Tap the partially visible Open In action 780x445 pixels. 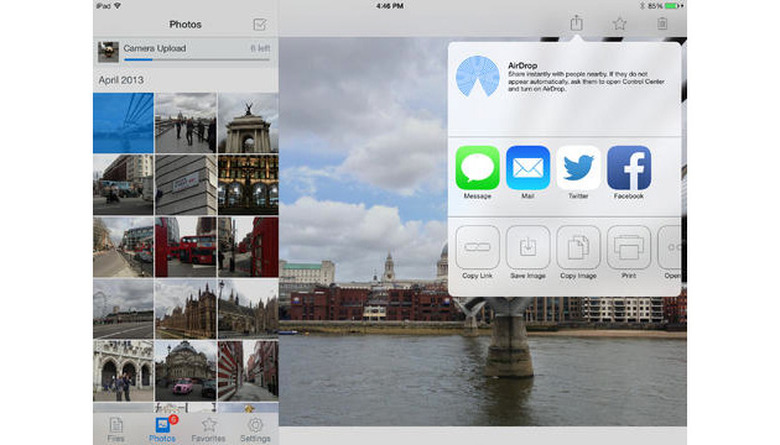point(670,247)
